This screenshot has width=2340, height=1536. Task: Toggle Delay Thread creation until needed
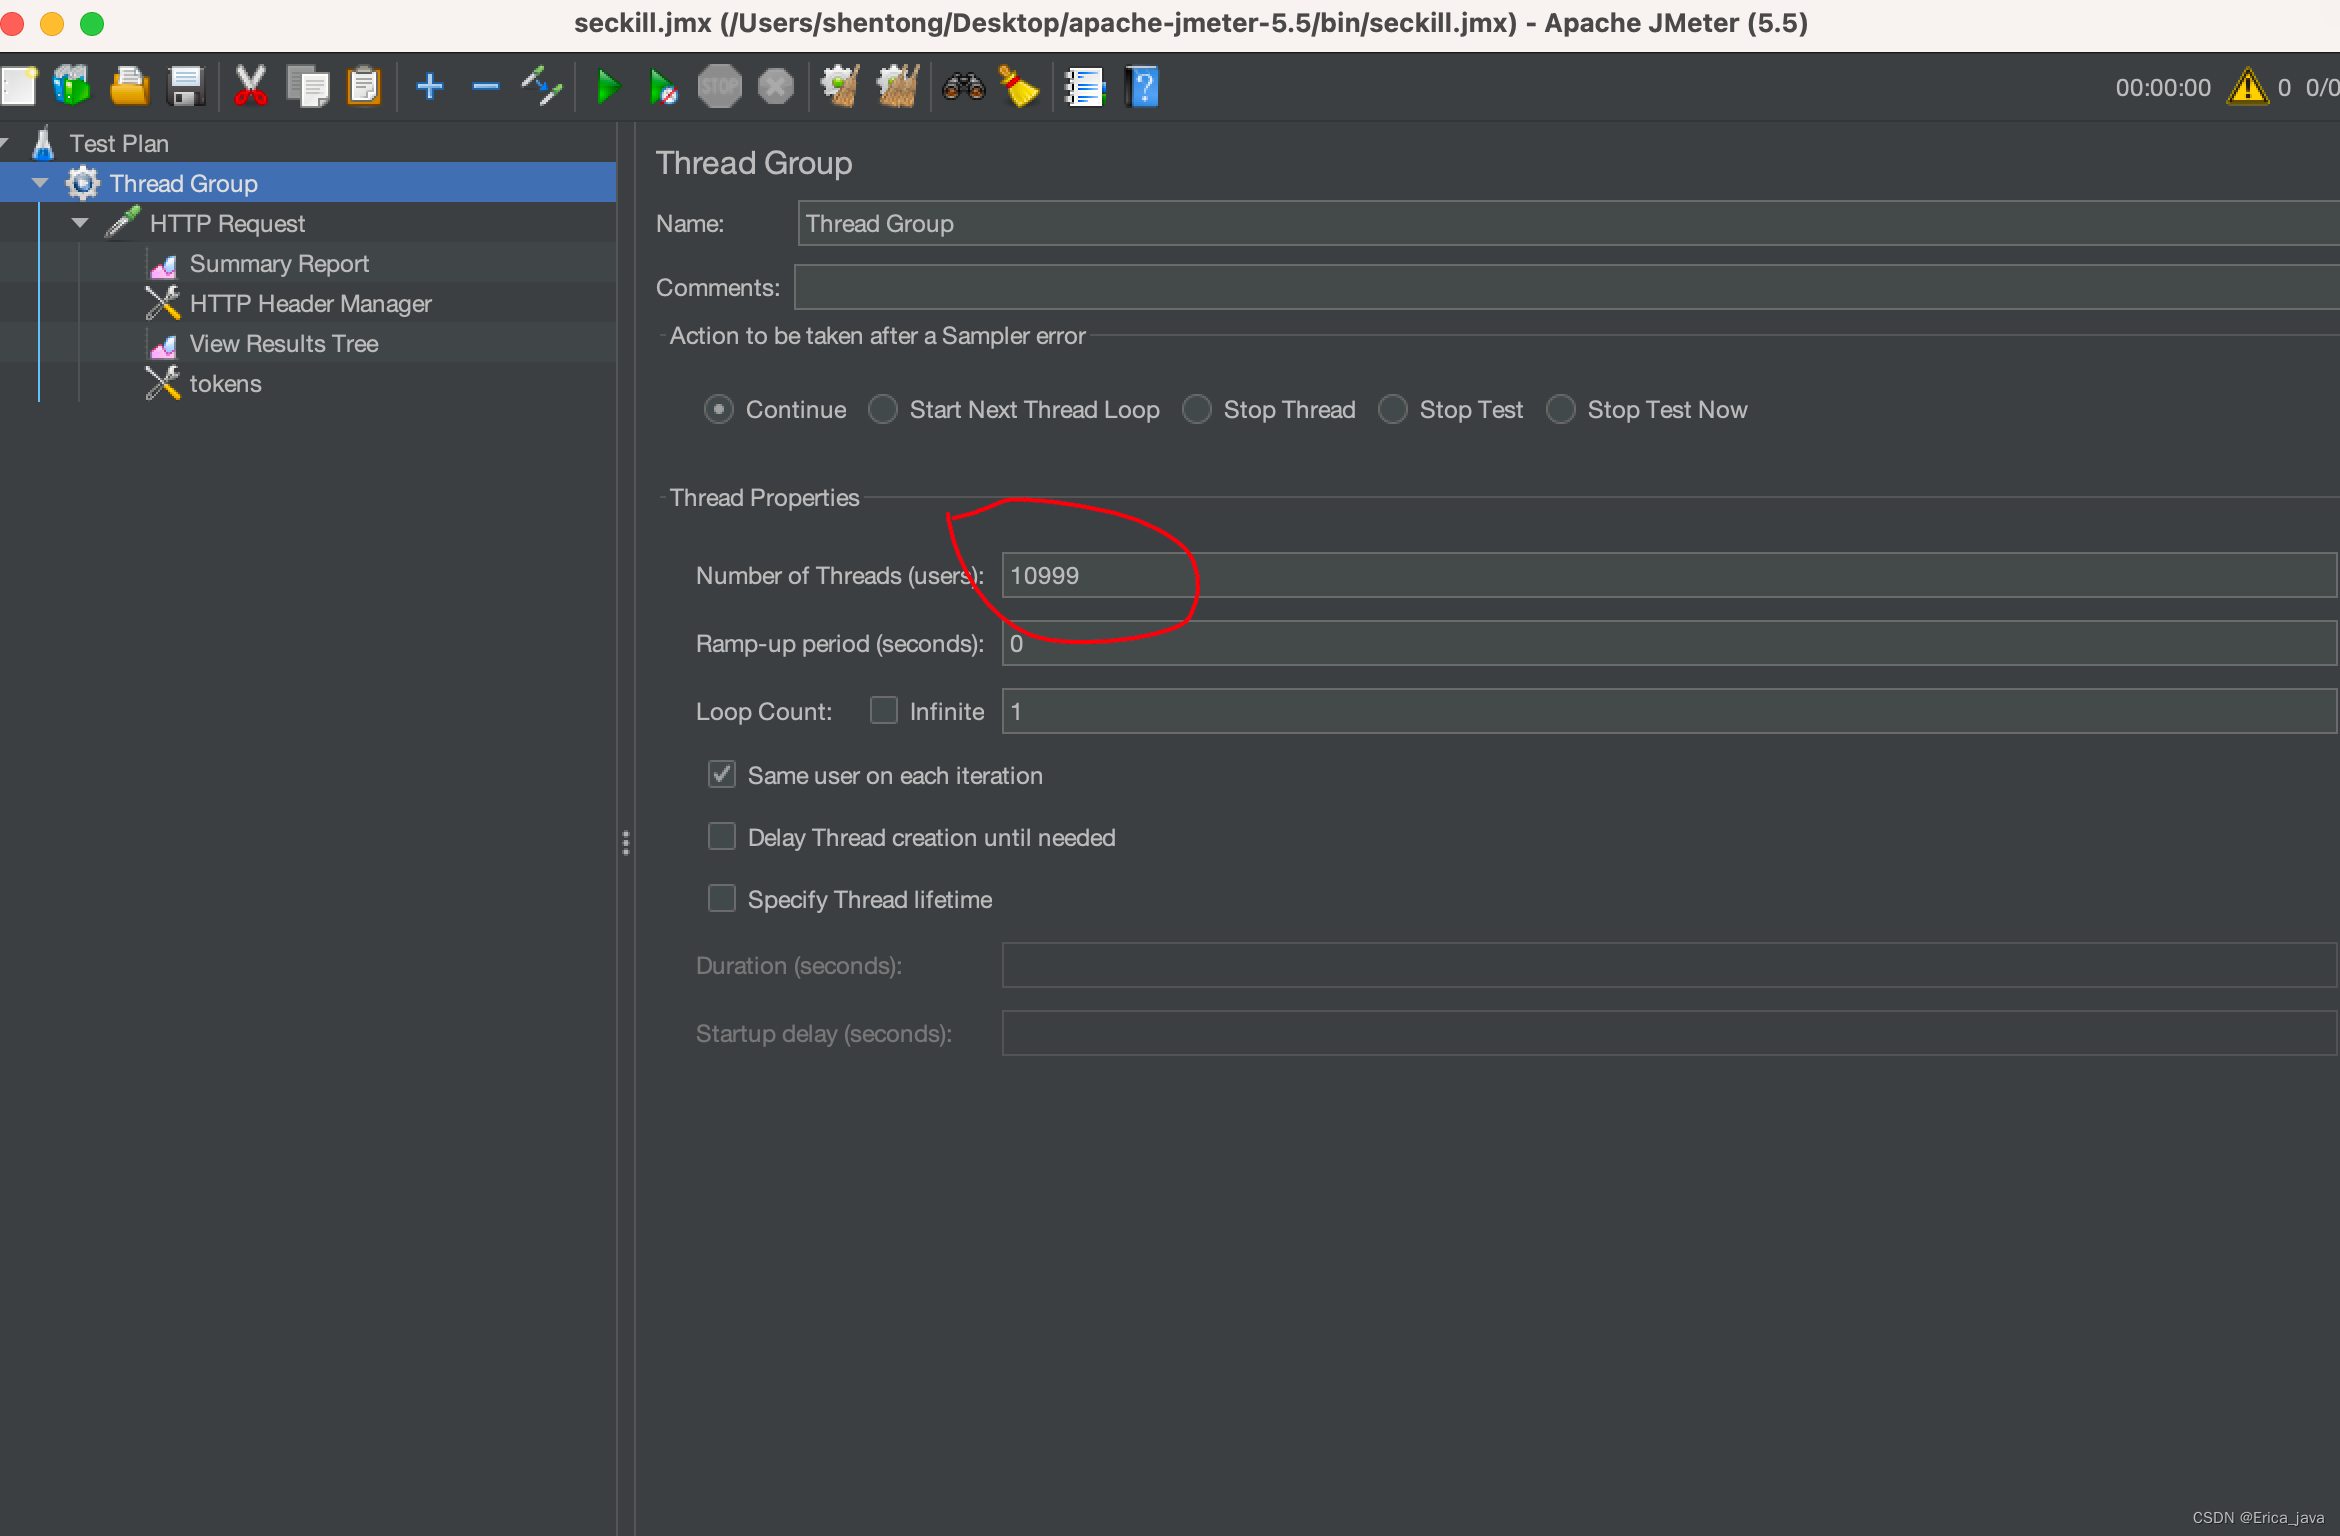point(722,837)
